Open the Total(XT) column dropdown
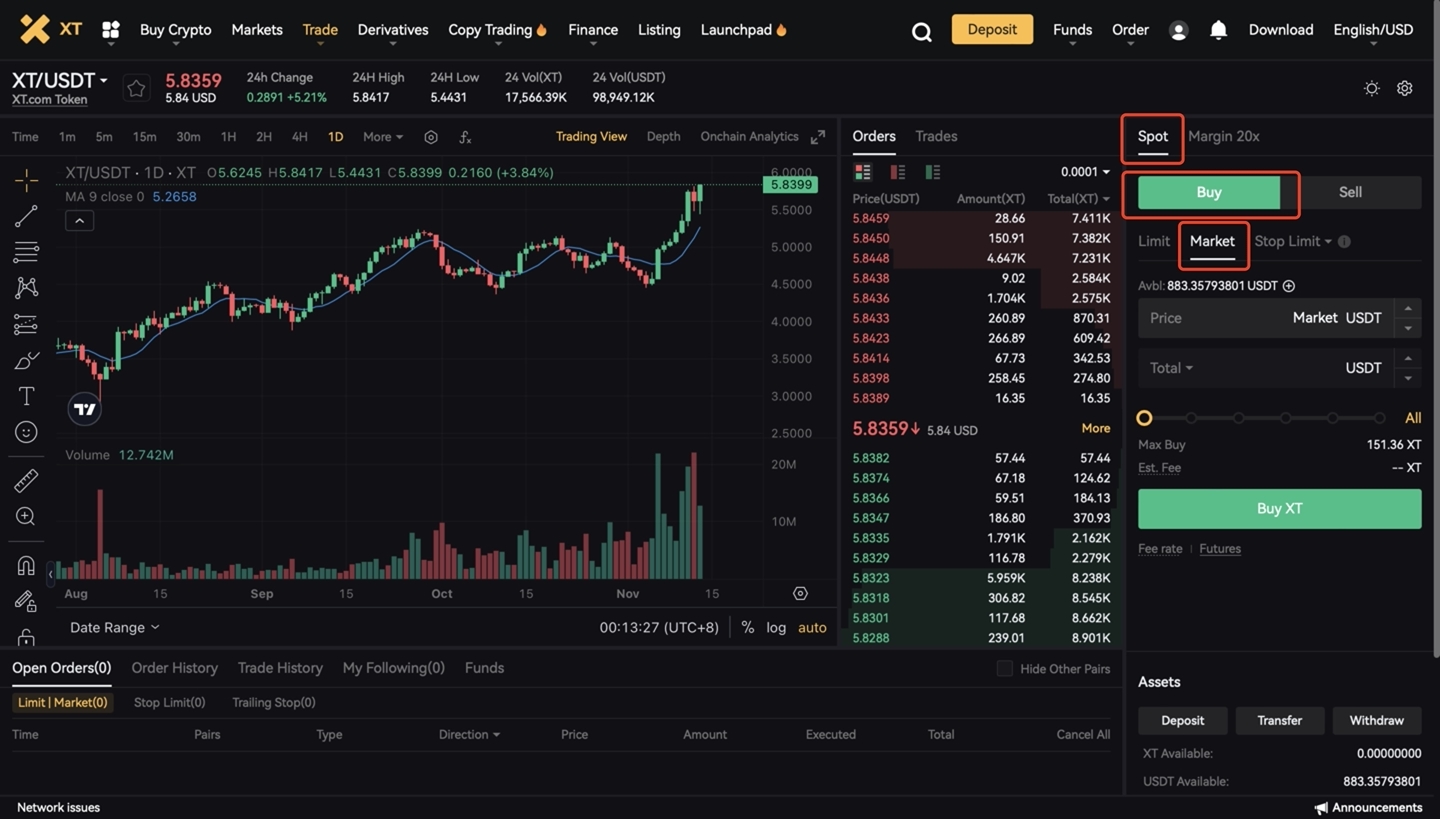This screenshot has height=819, width=1440. pos(1078,199)
